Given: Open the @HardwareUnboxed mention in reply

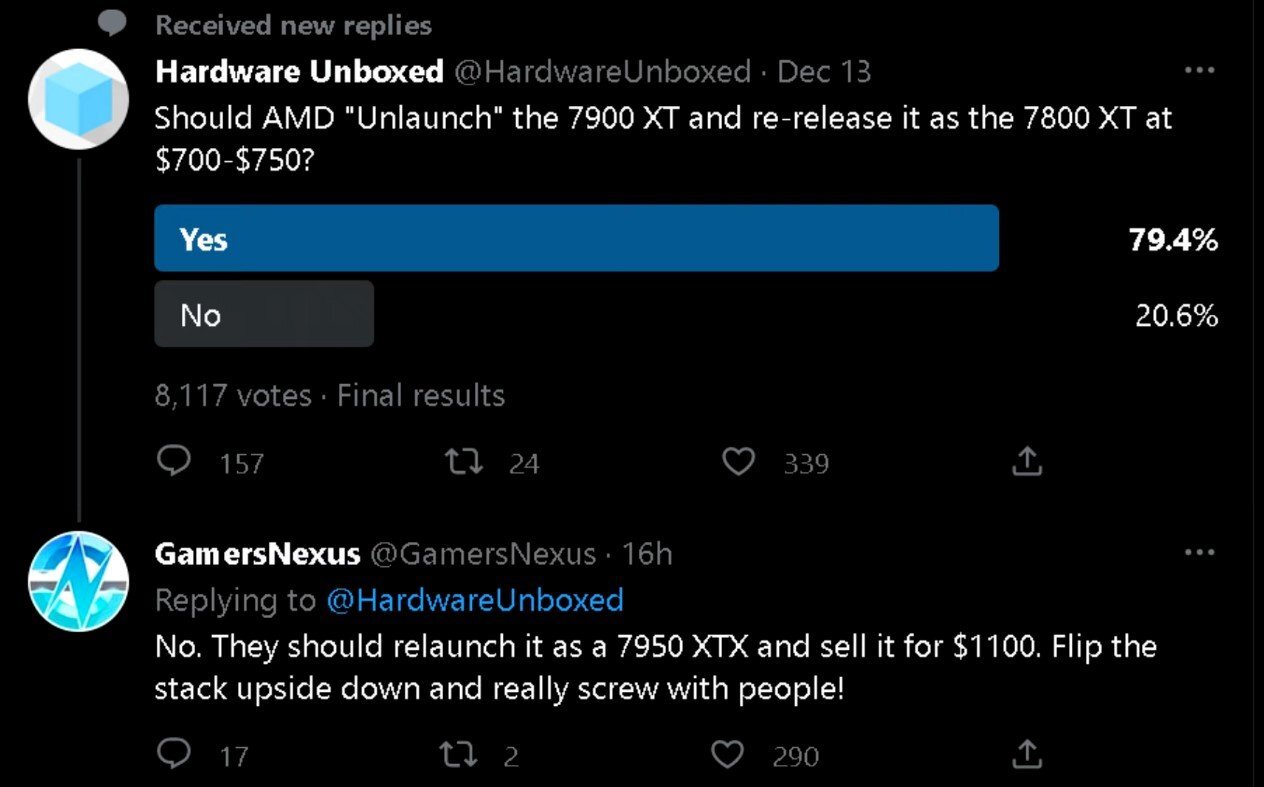Looking at the screenshot, I should [475, 600].
